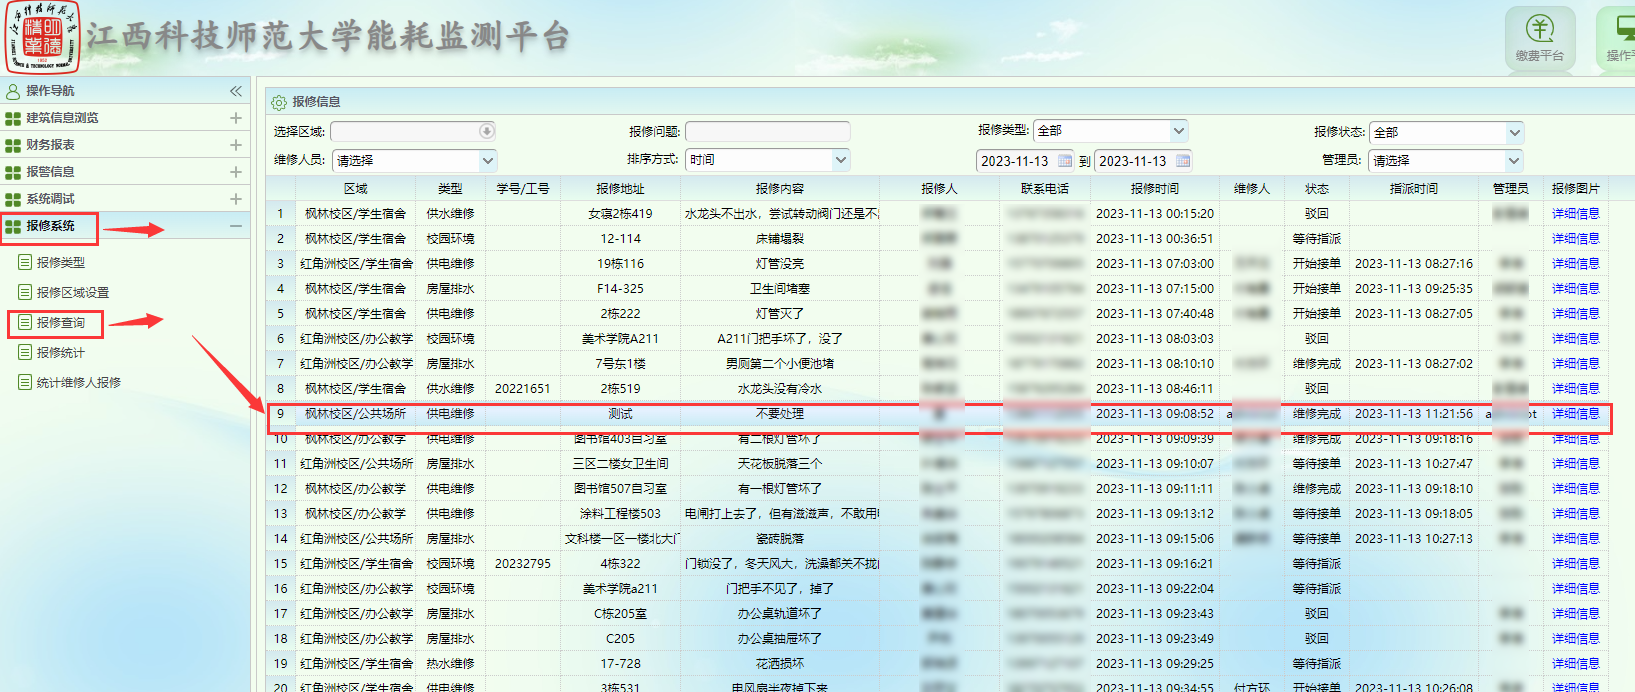
Task: Click 详细信息 link for row 1
Action: click(x=1575, y=214)
